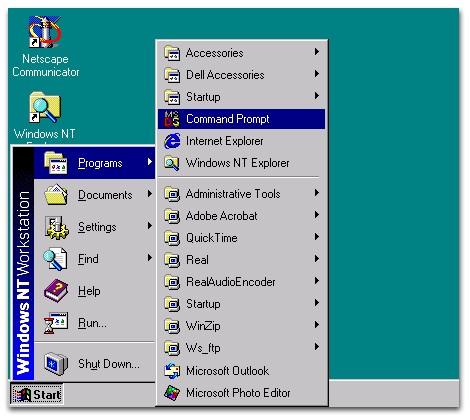
Task: Click the Microsoft Outlook icon
Action: 172,371
